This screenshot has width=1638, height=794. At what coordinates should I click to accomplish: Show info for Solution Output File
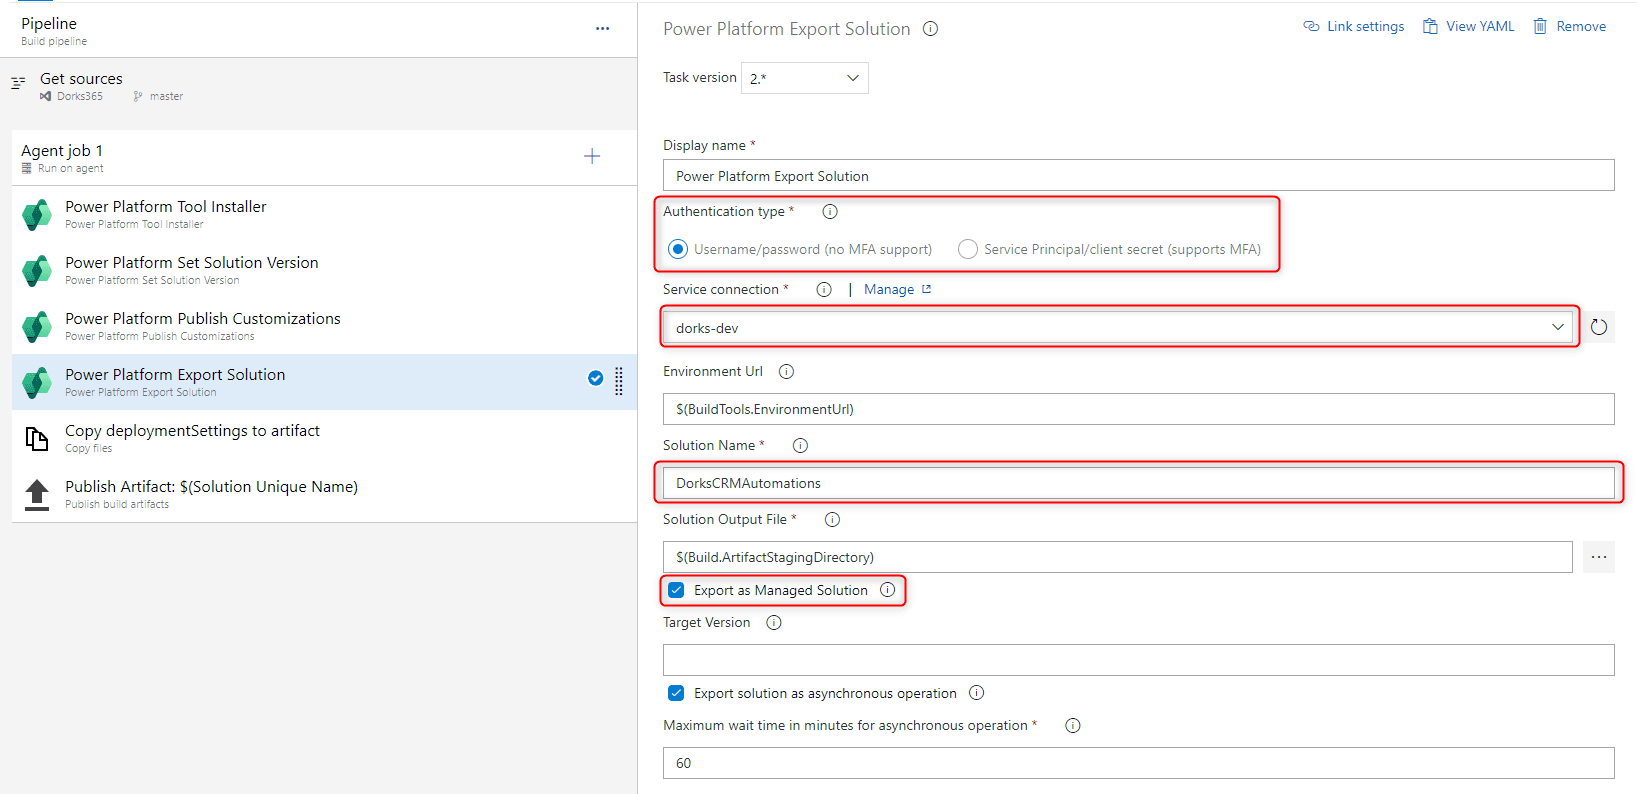click(832, 519)
